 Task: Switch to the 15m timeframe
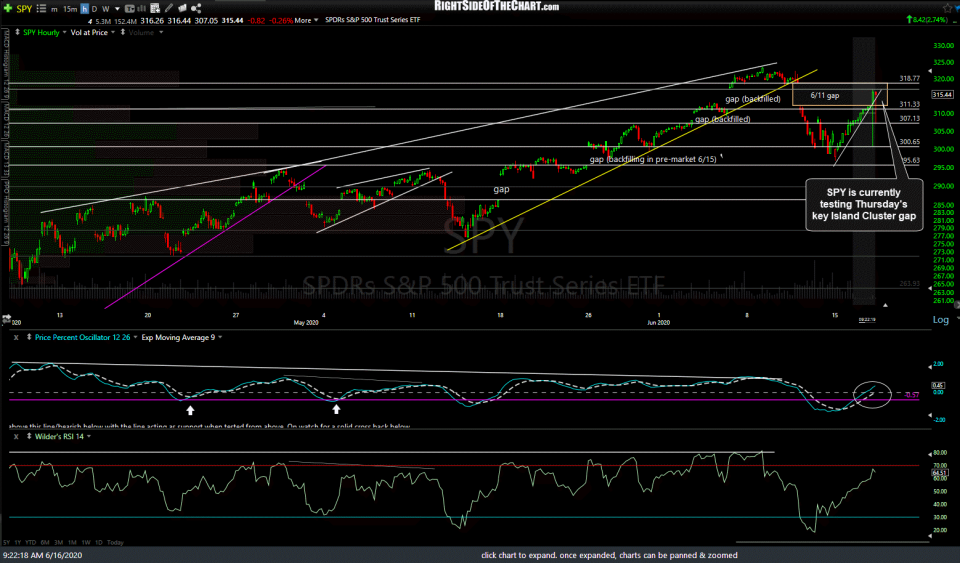[70, 9]
